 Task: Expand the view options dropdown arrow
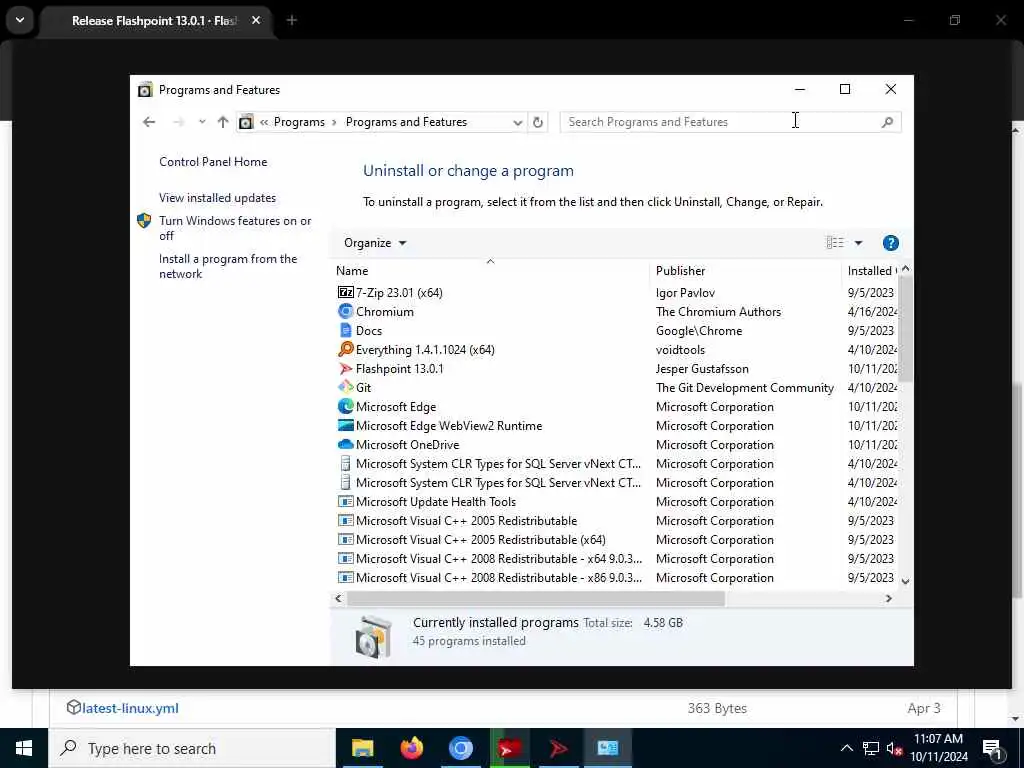(x=858, y=243)
